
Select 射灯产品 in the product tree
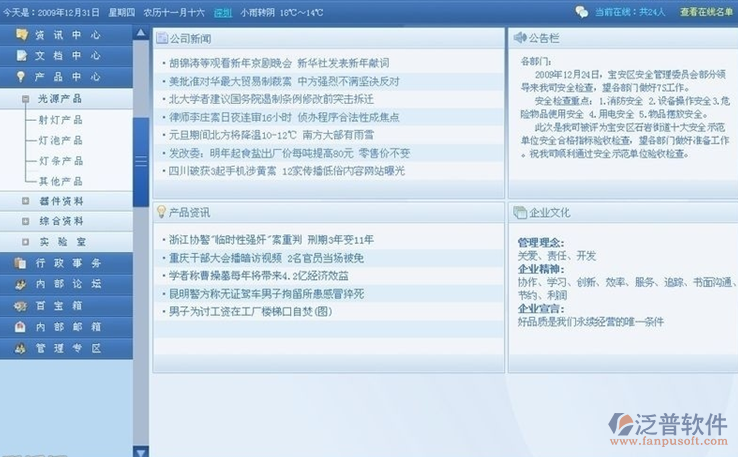tap(60, 120)
